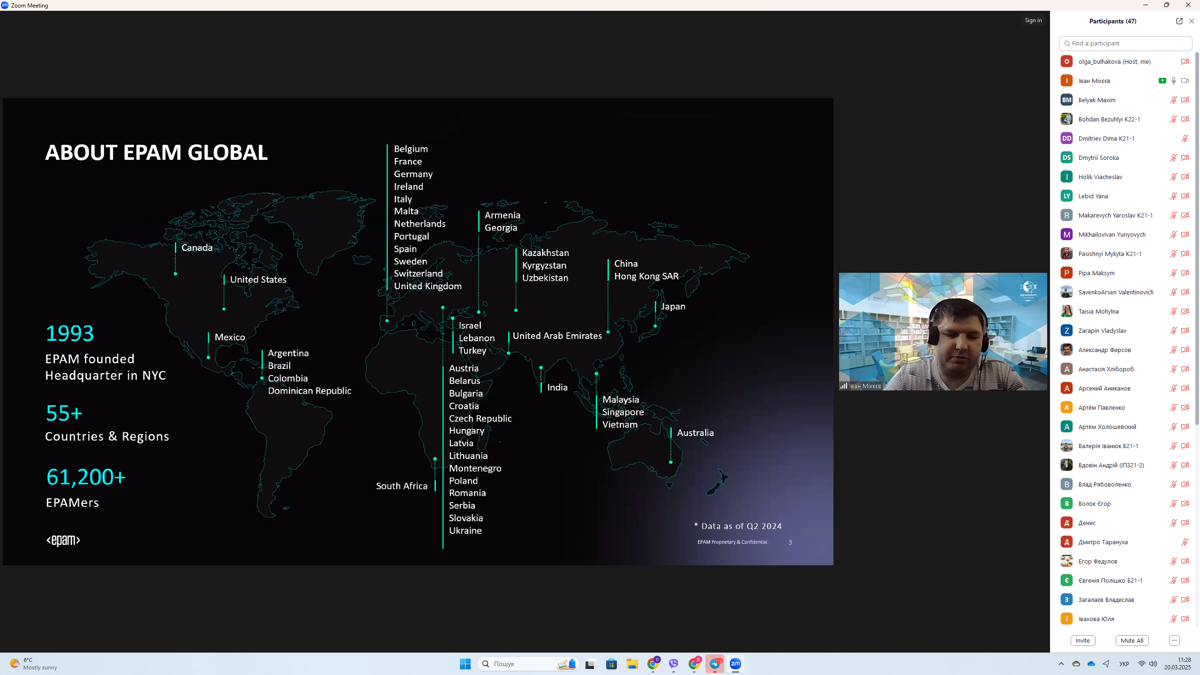
Task: Open Viber from the taskbar
Action: (673, 664)
